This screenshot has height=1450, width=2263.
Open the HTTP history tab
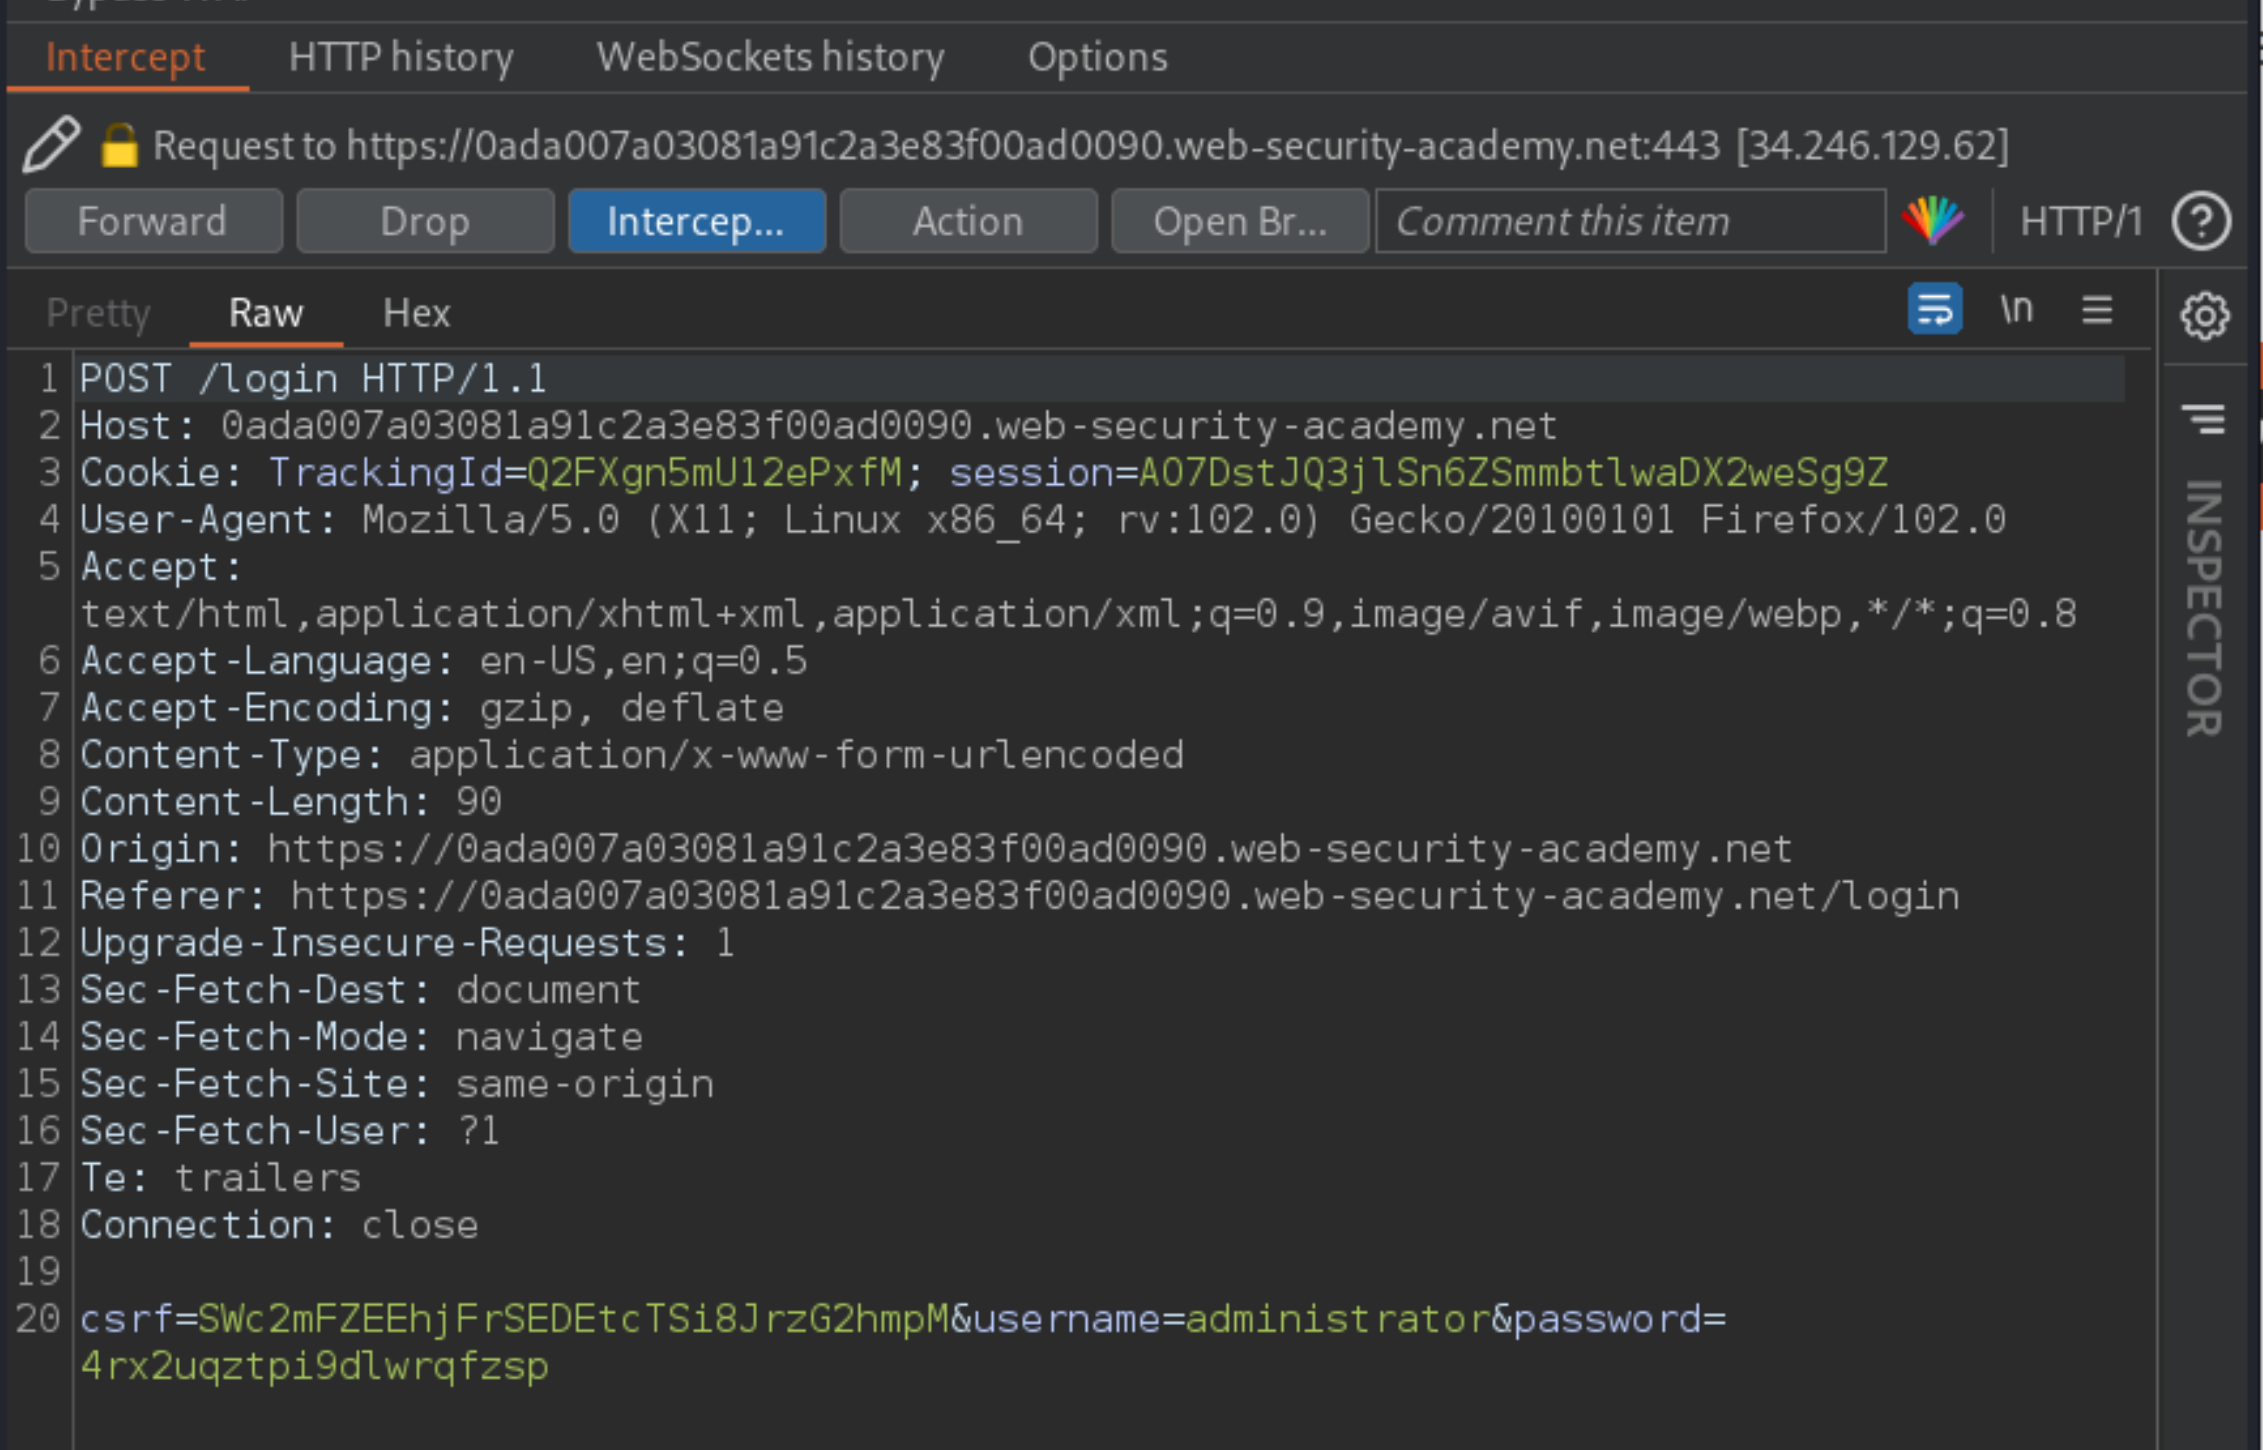[x=401, y=57]
